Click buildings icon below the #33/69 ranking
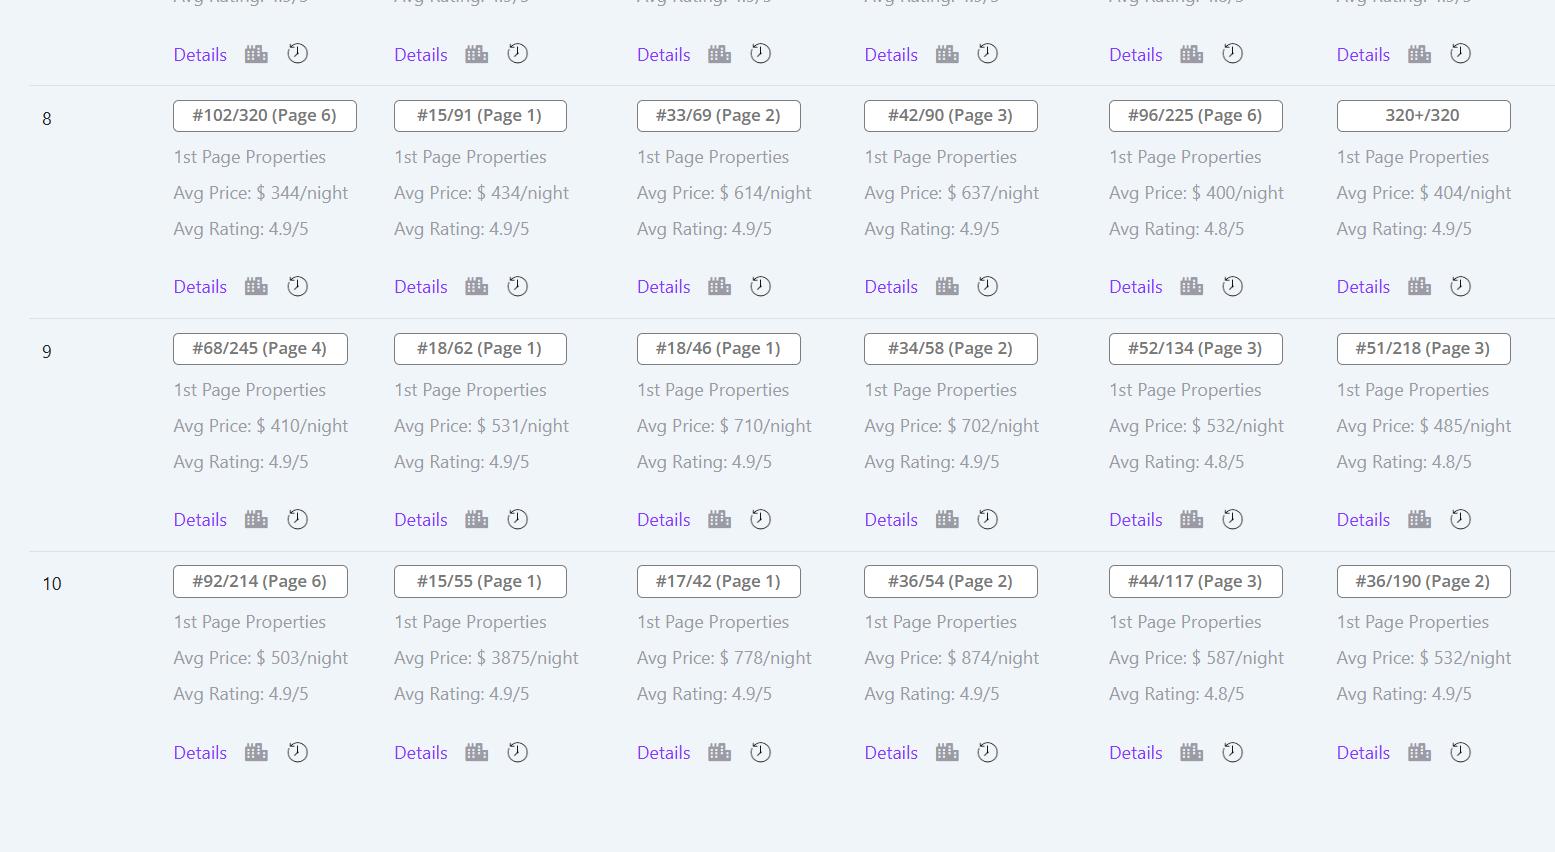This screenshot has width=1555, height=852. (x=719, y=287)
